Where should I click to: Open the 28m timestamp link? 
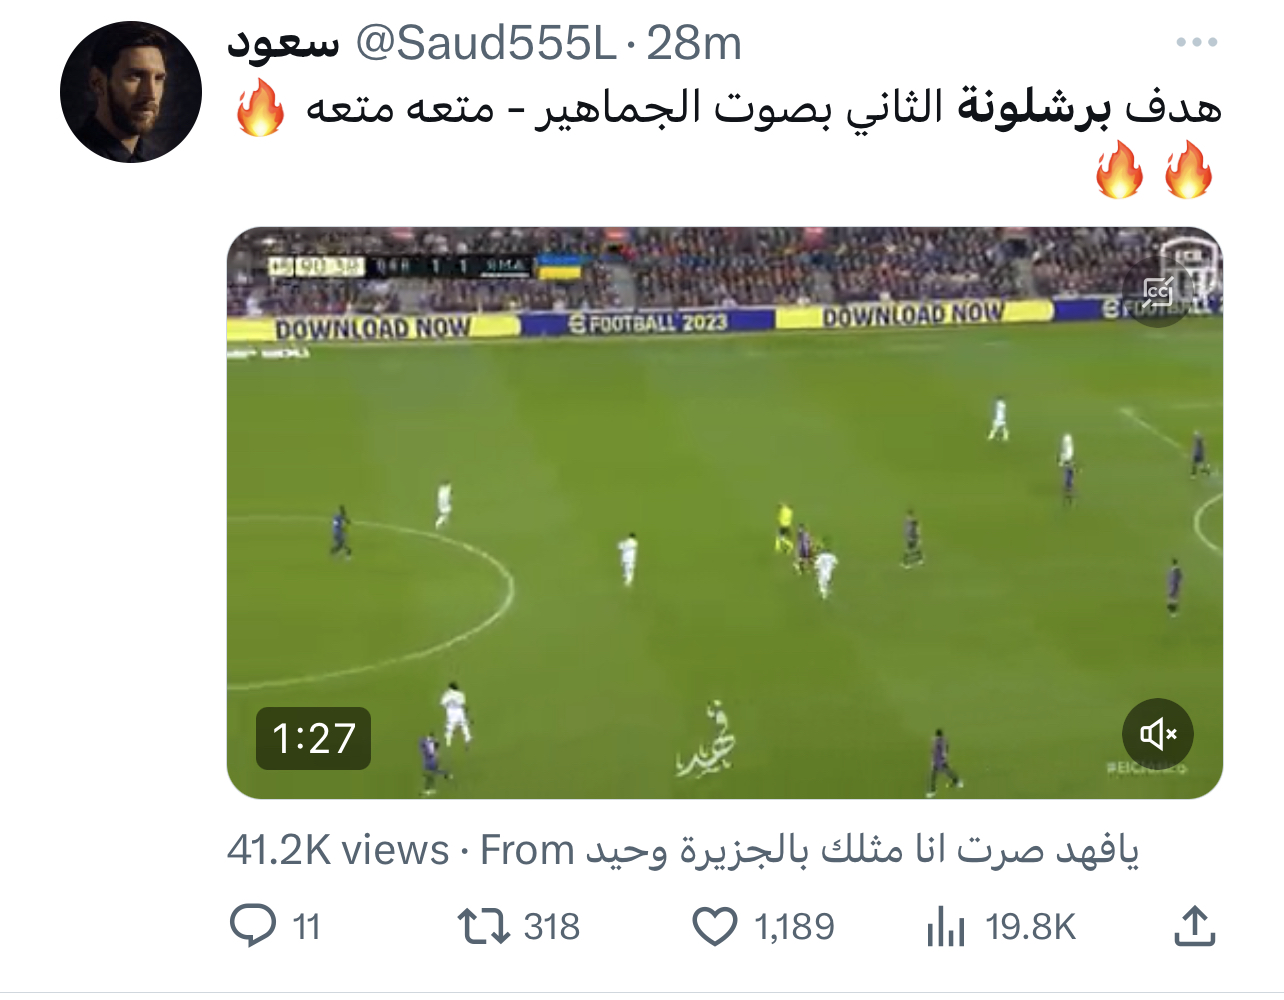point(694,43)
